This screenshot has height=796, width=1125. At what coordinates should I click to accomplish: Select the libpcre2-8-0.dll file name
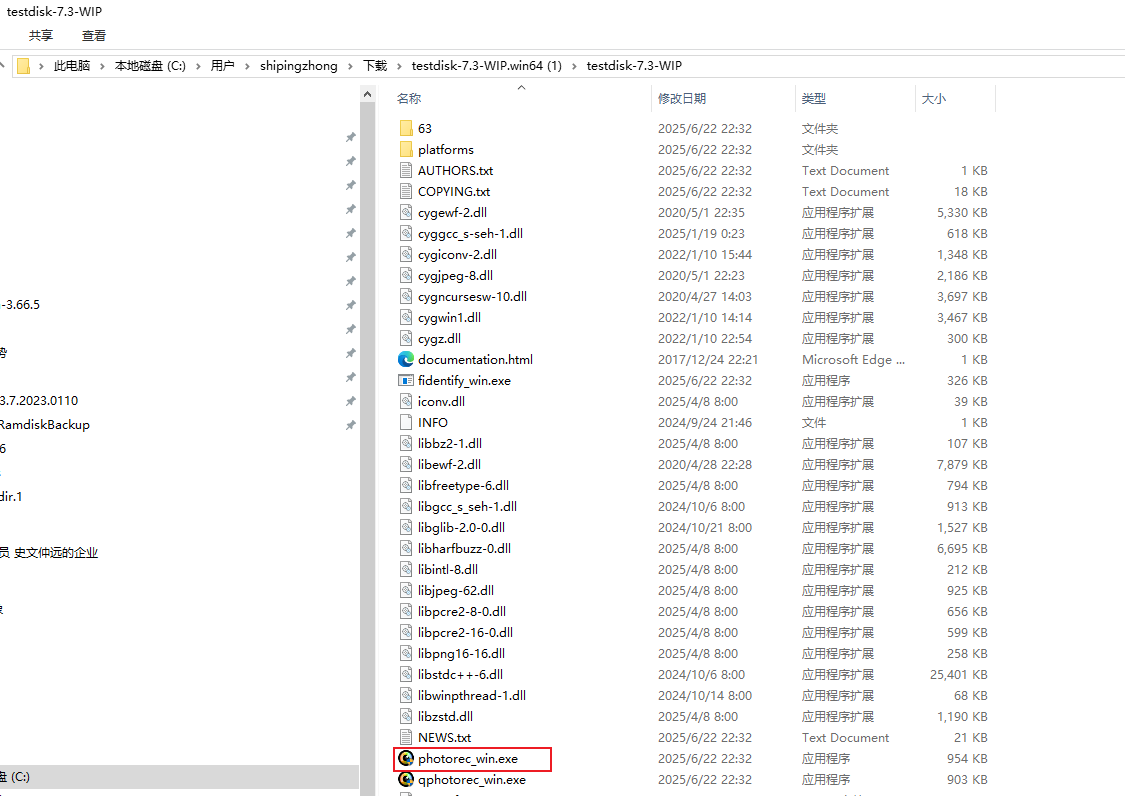(462, 612)
